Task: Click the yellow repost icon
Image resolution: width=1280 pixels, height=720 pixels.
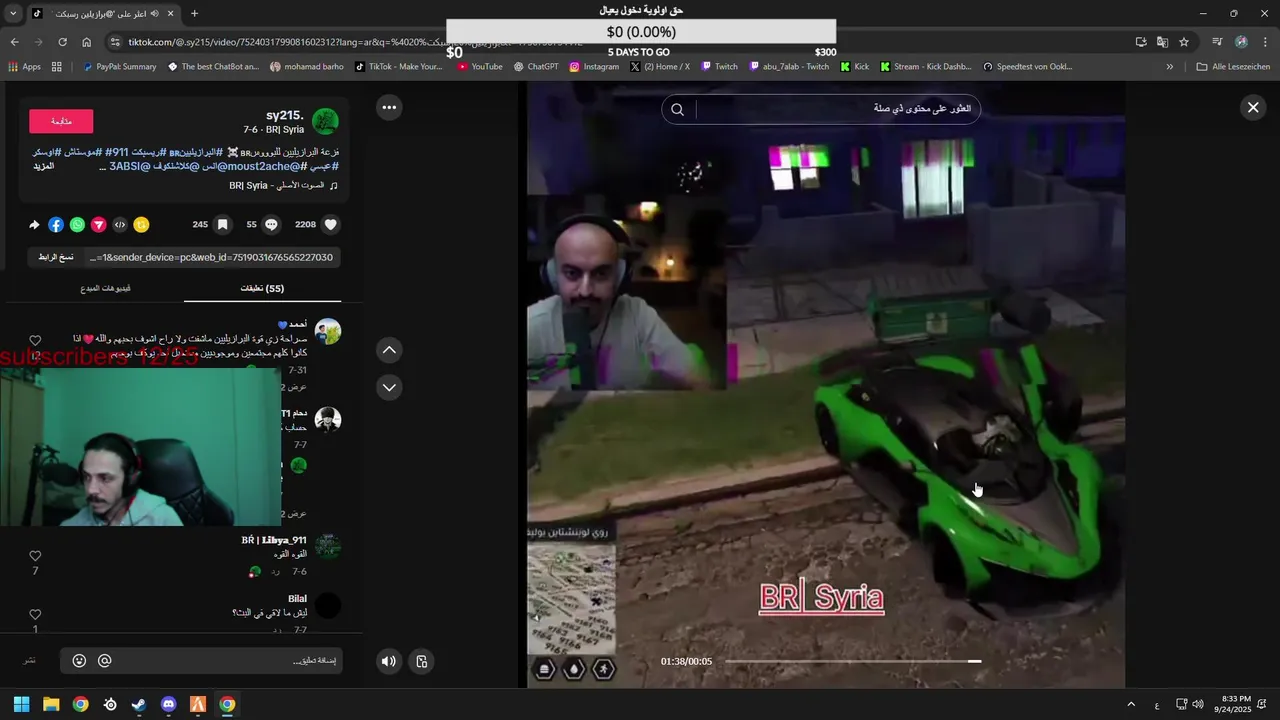Action: click(141, 225)
